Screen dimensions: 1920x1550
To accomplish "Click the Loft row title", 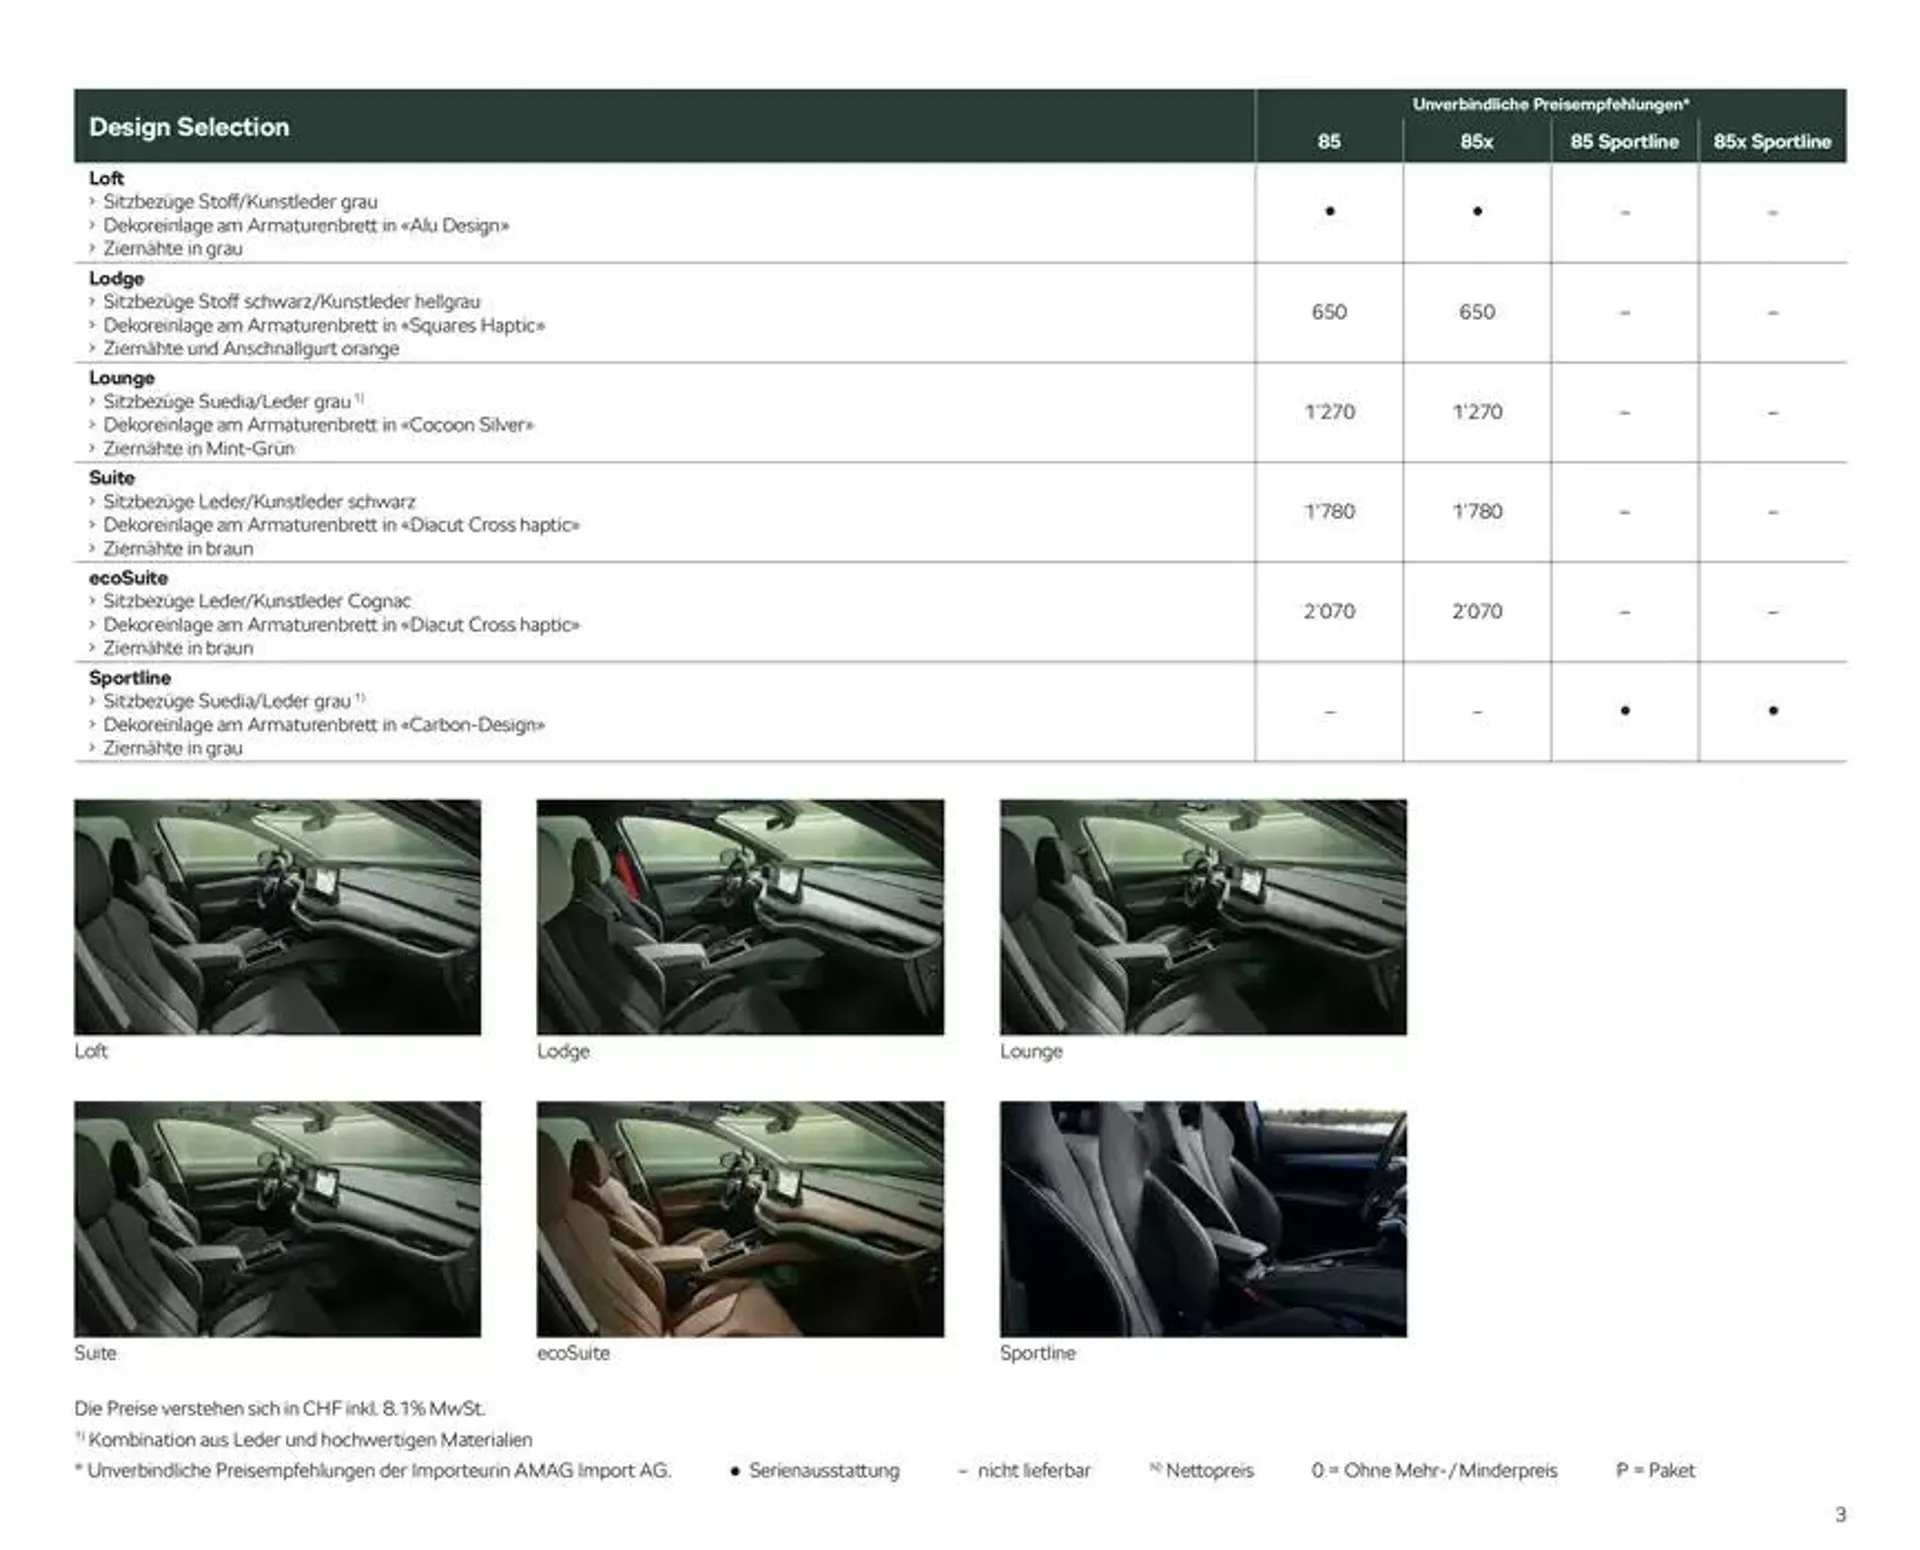I will (x=106, y=178).
